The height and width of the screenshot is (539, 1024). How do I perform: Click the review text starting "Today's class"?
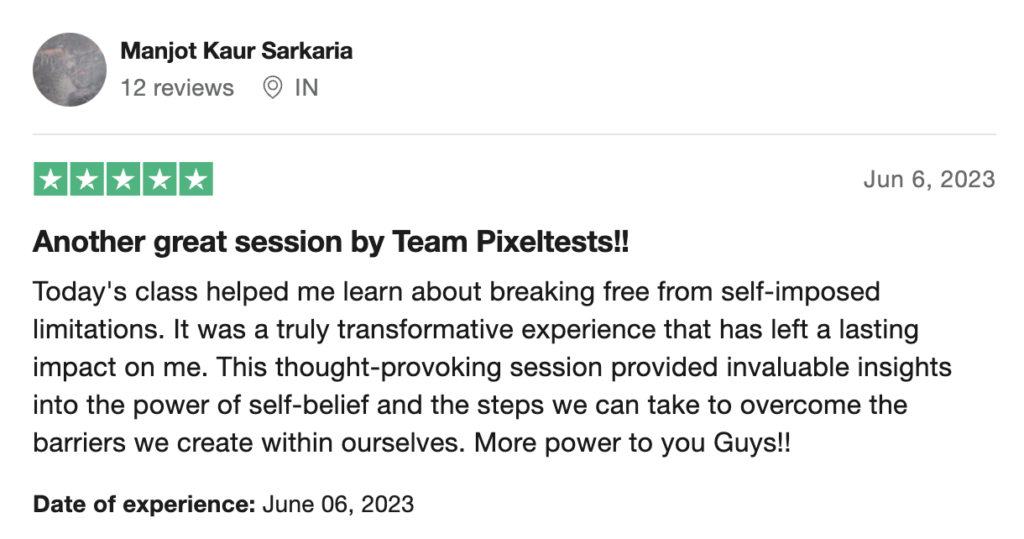tap(492, 367)
